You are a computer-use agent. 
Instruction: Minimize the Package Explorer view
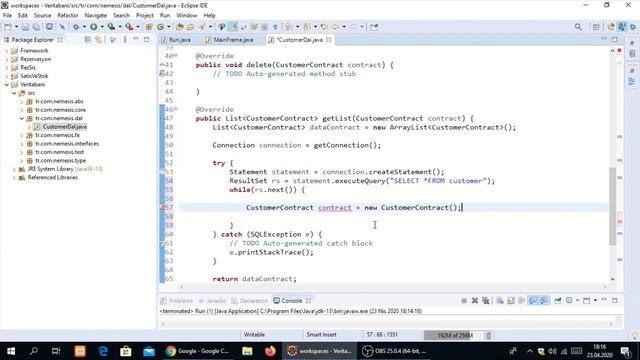tap(136, 39)
